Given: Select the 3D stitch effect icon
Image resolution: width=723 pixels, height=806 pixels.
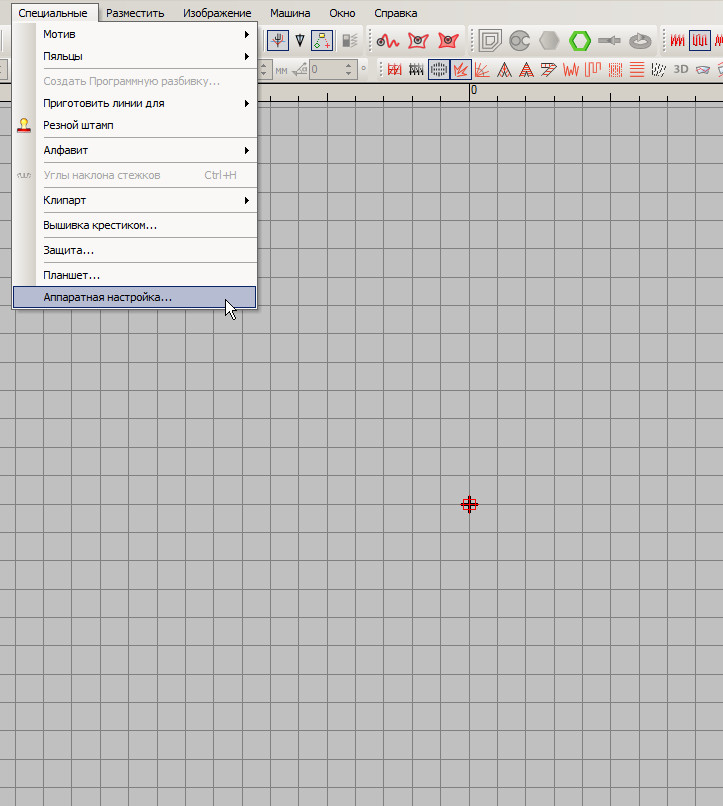Looking at the screenshot, I should 681,70.
